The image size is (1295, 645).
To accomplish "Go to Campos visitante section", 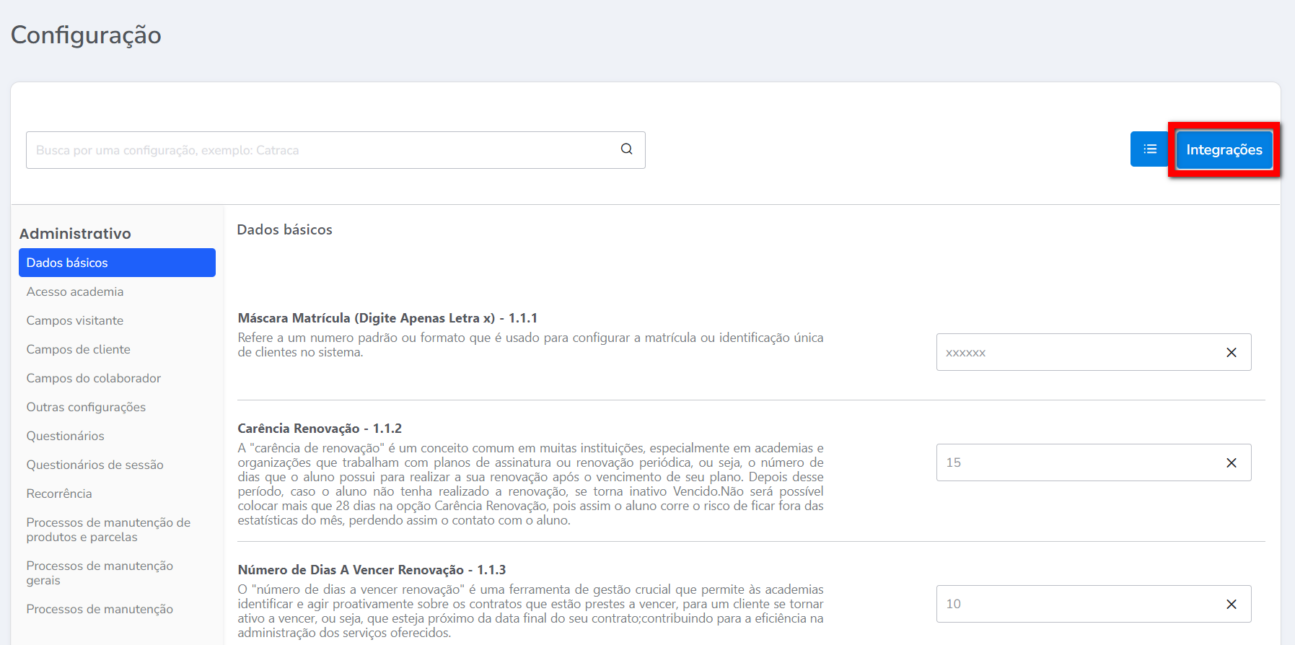I will tap(75, 321).
